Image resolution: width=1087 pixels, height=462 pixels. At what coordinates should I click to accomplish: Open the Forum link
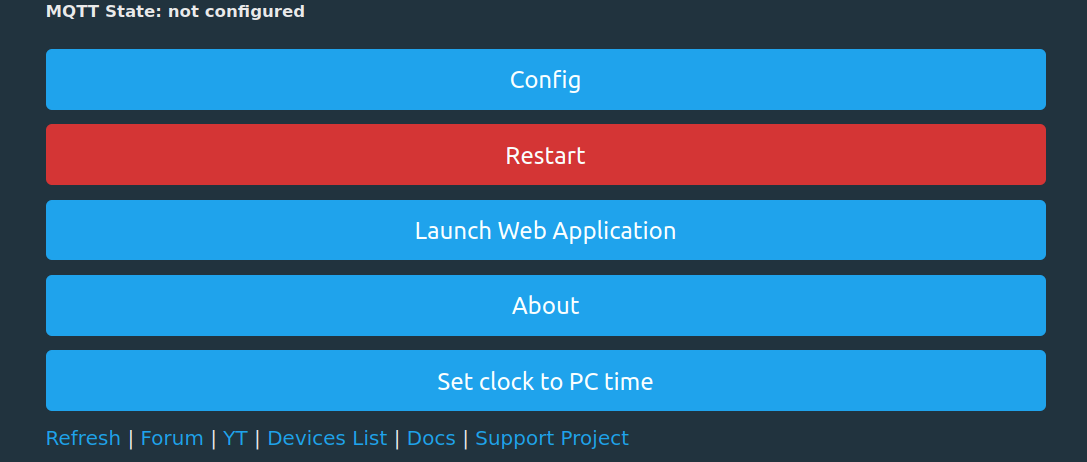click(171, 438)
